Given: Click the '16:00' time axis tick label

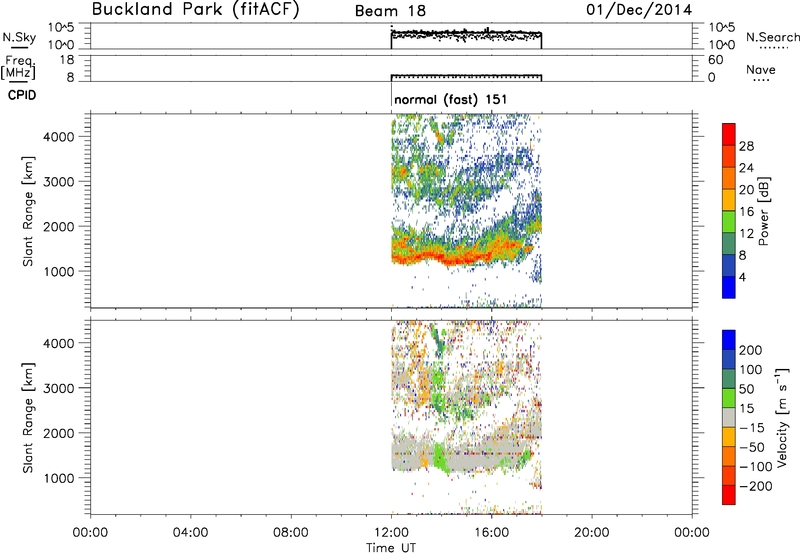Looking at the screenshot, I should click(x=491, y=533).
